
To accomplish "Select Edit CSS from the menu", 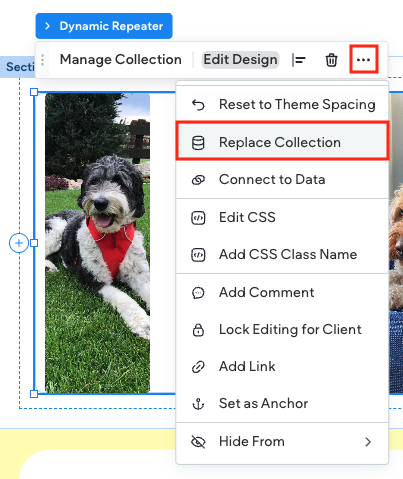I will click(282, 217).
